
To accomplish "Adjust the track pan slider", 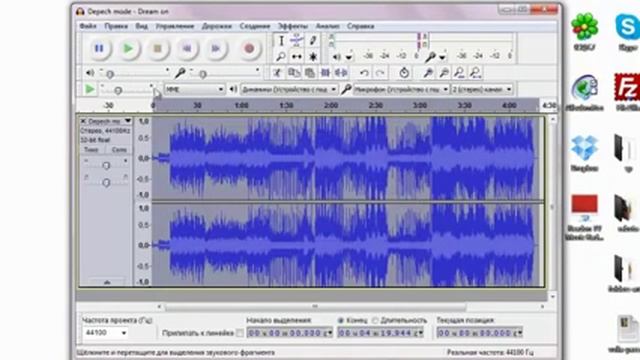I will pyautogui.click(x=106, y=182).
